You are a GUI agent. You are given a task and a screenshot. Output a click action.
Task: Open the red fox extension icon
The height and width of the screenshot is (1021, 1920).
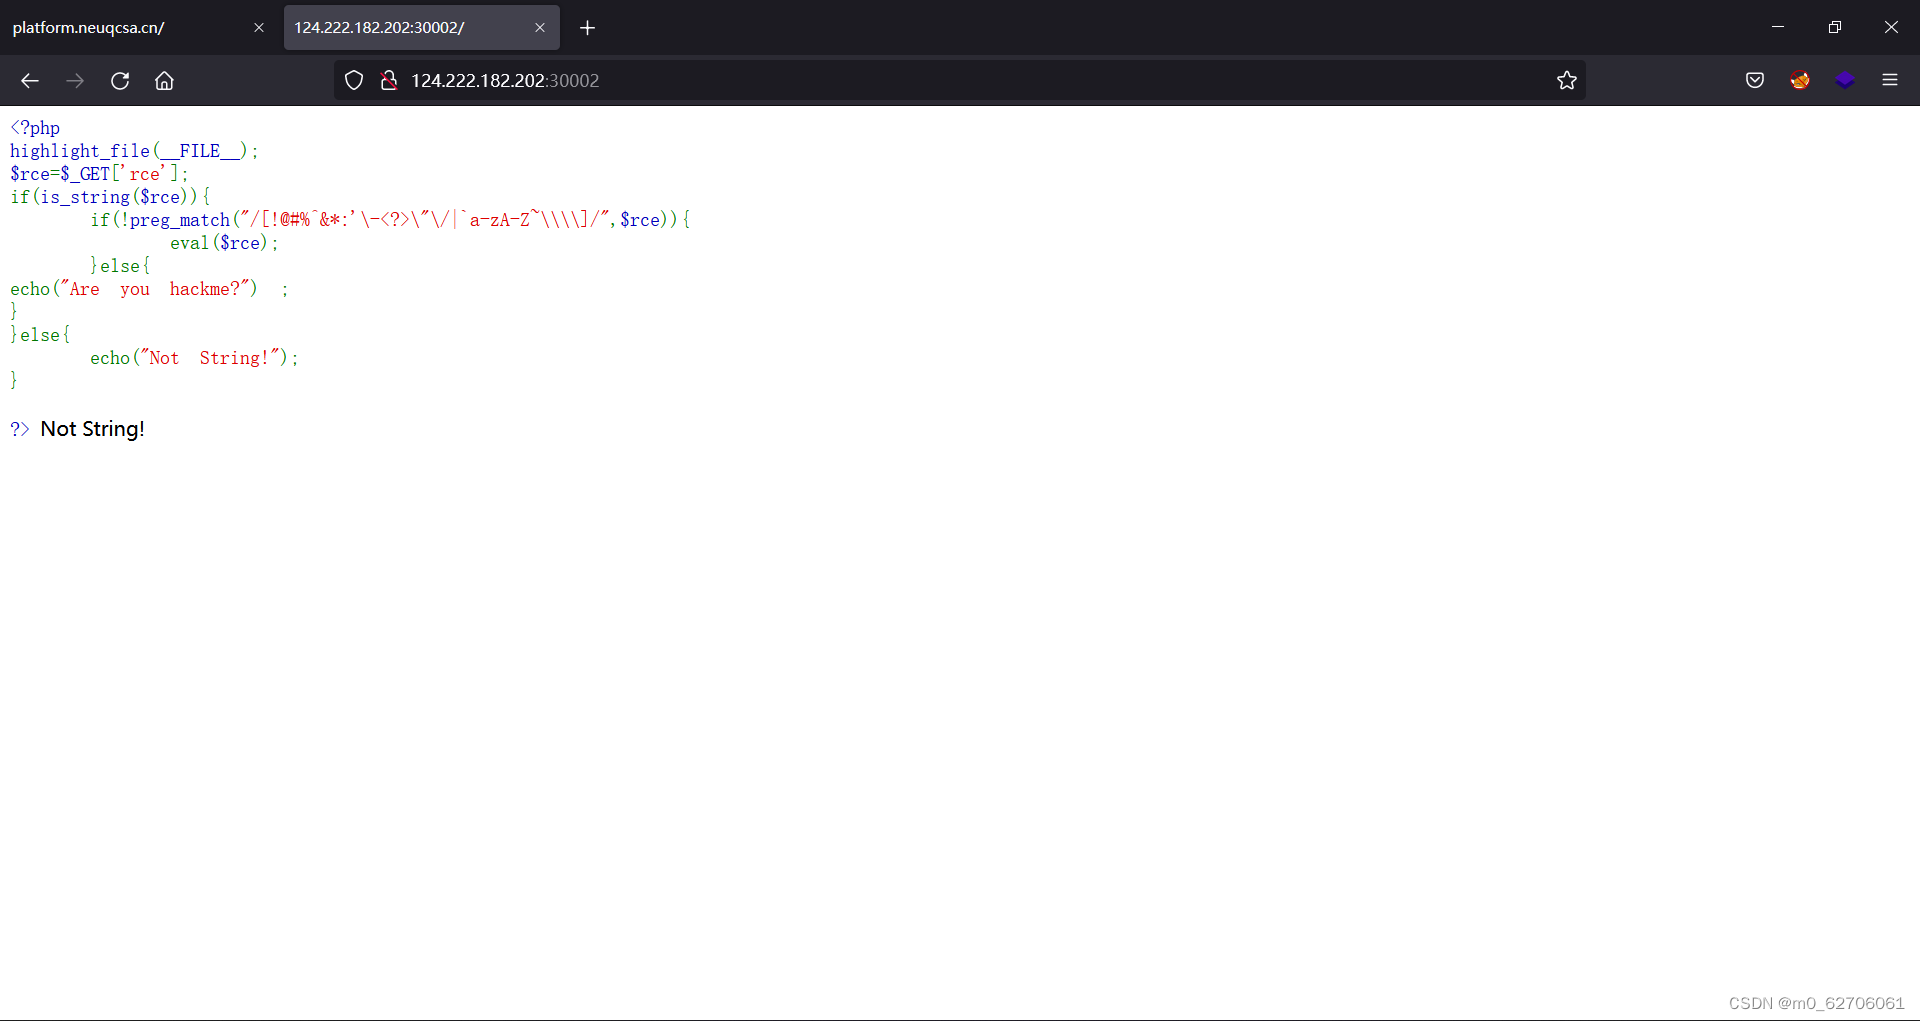point(1800,81)
